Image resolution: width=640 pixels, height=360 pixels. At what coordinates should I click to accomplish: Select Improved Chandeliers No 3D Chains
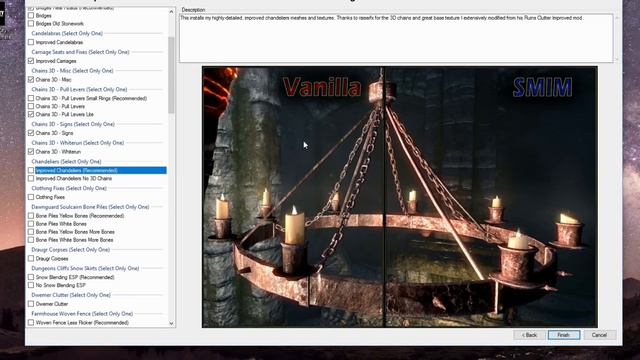31,178
